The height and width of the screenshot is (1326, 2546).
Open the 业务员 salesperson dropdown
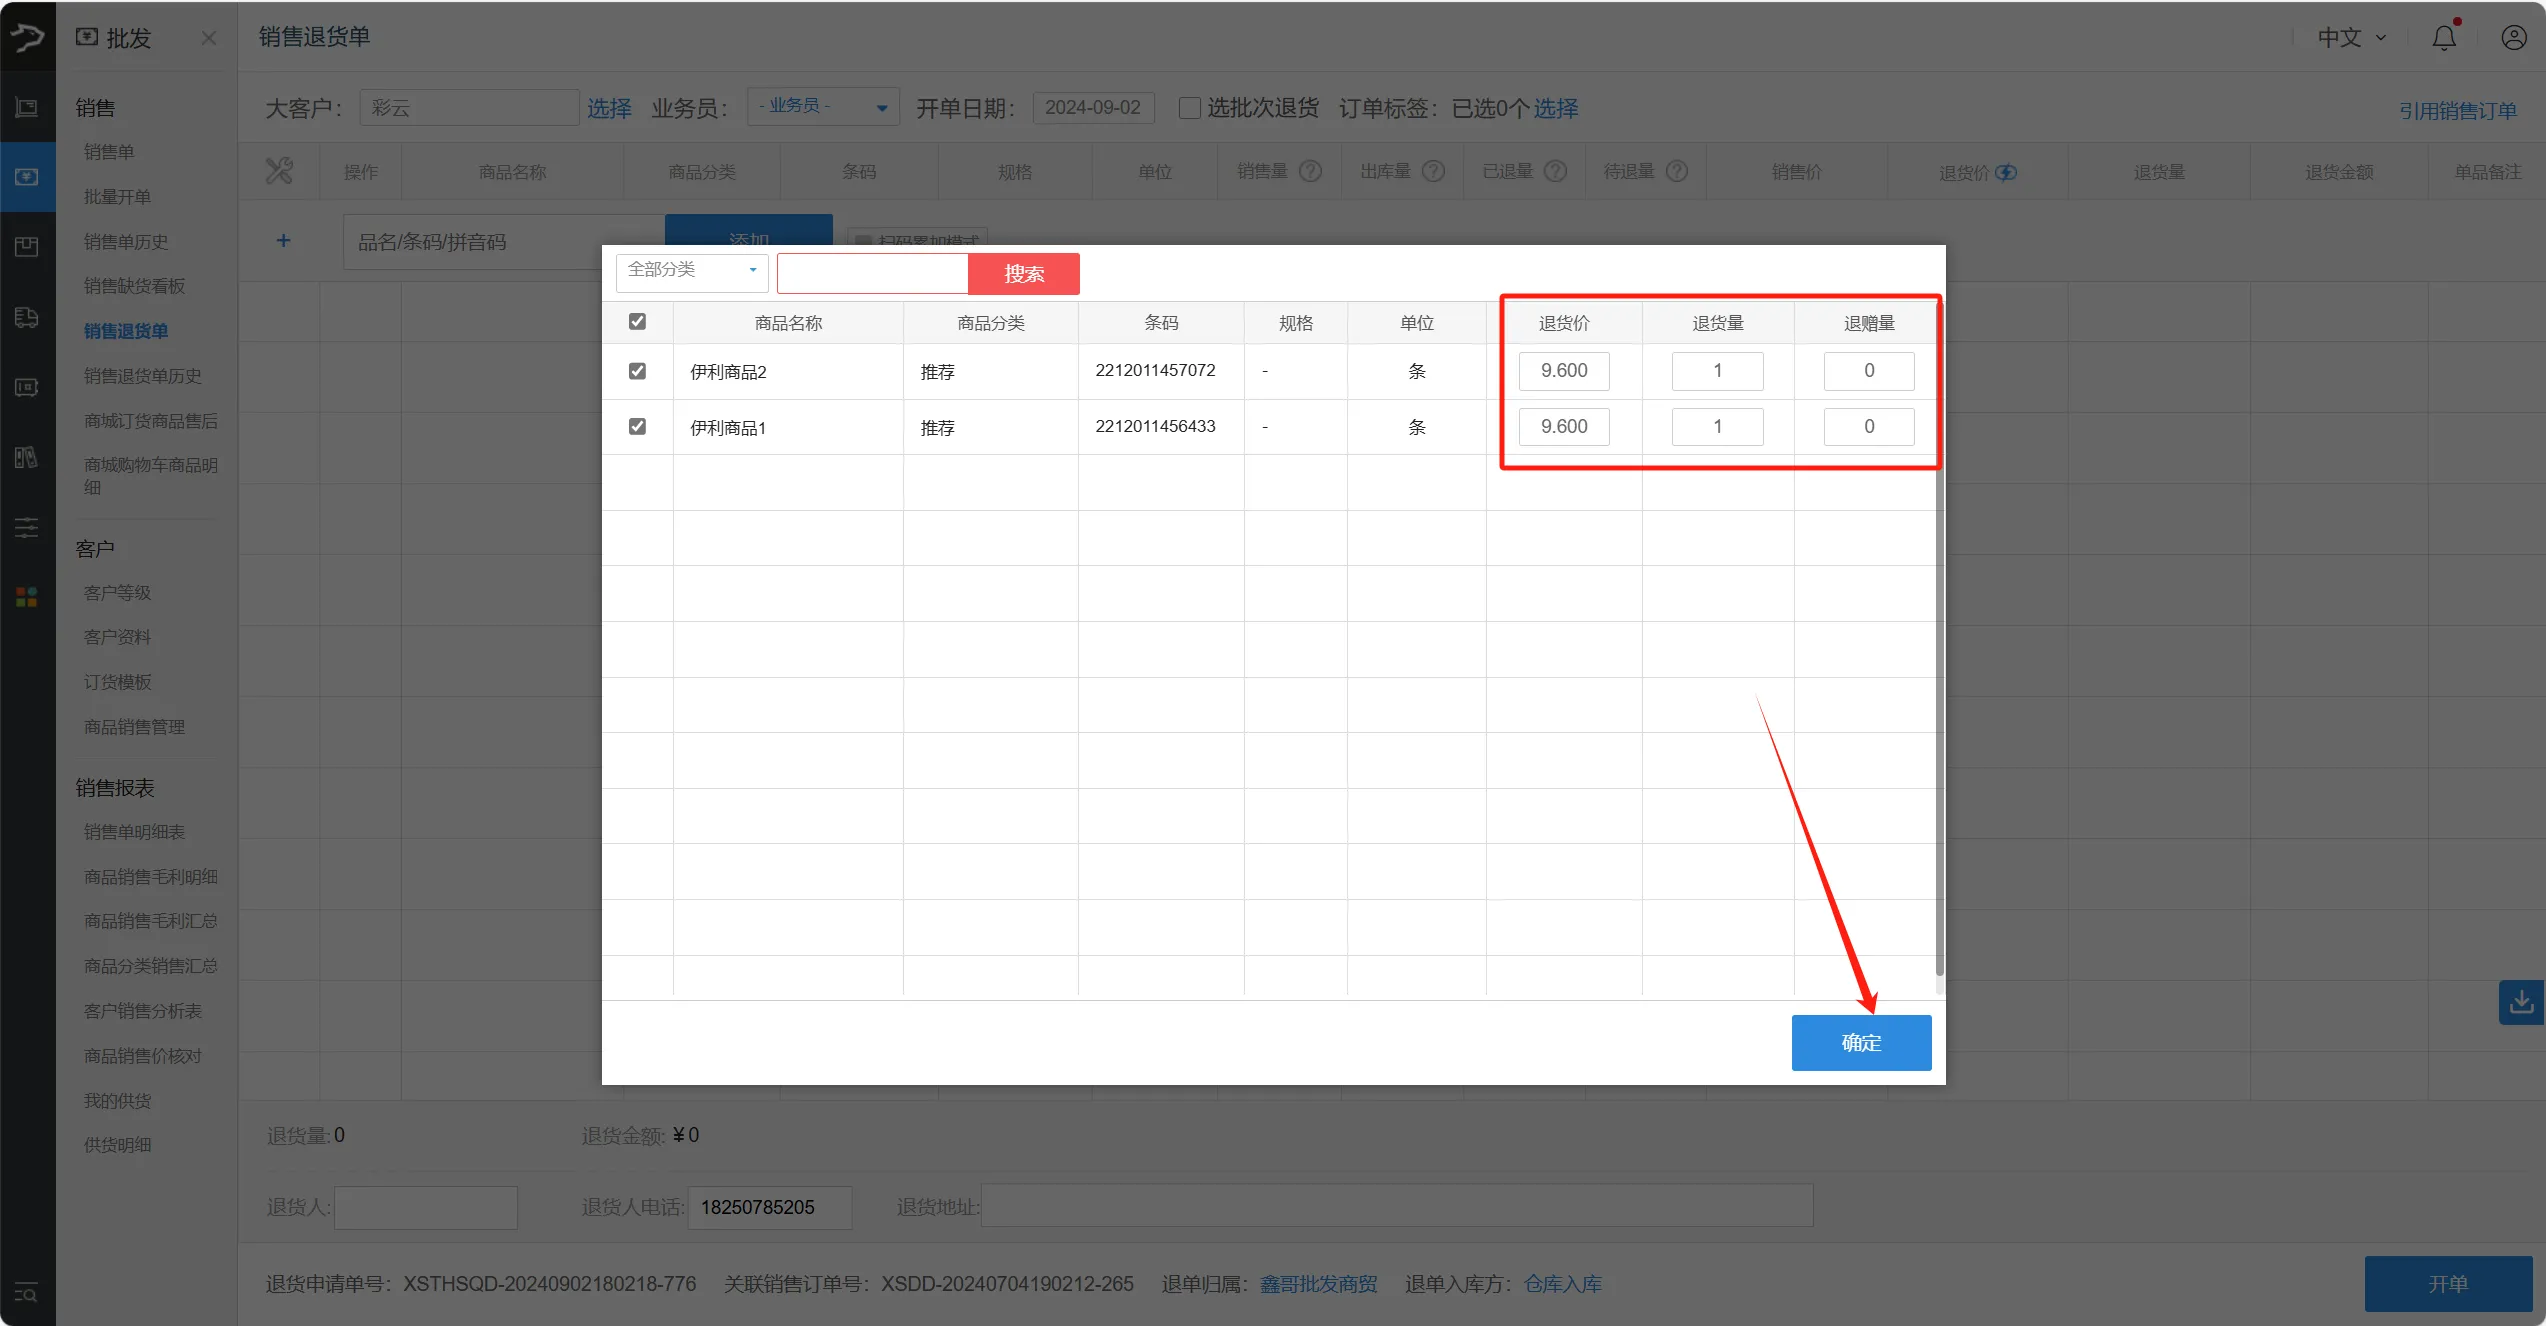click(x=823, y=107)
